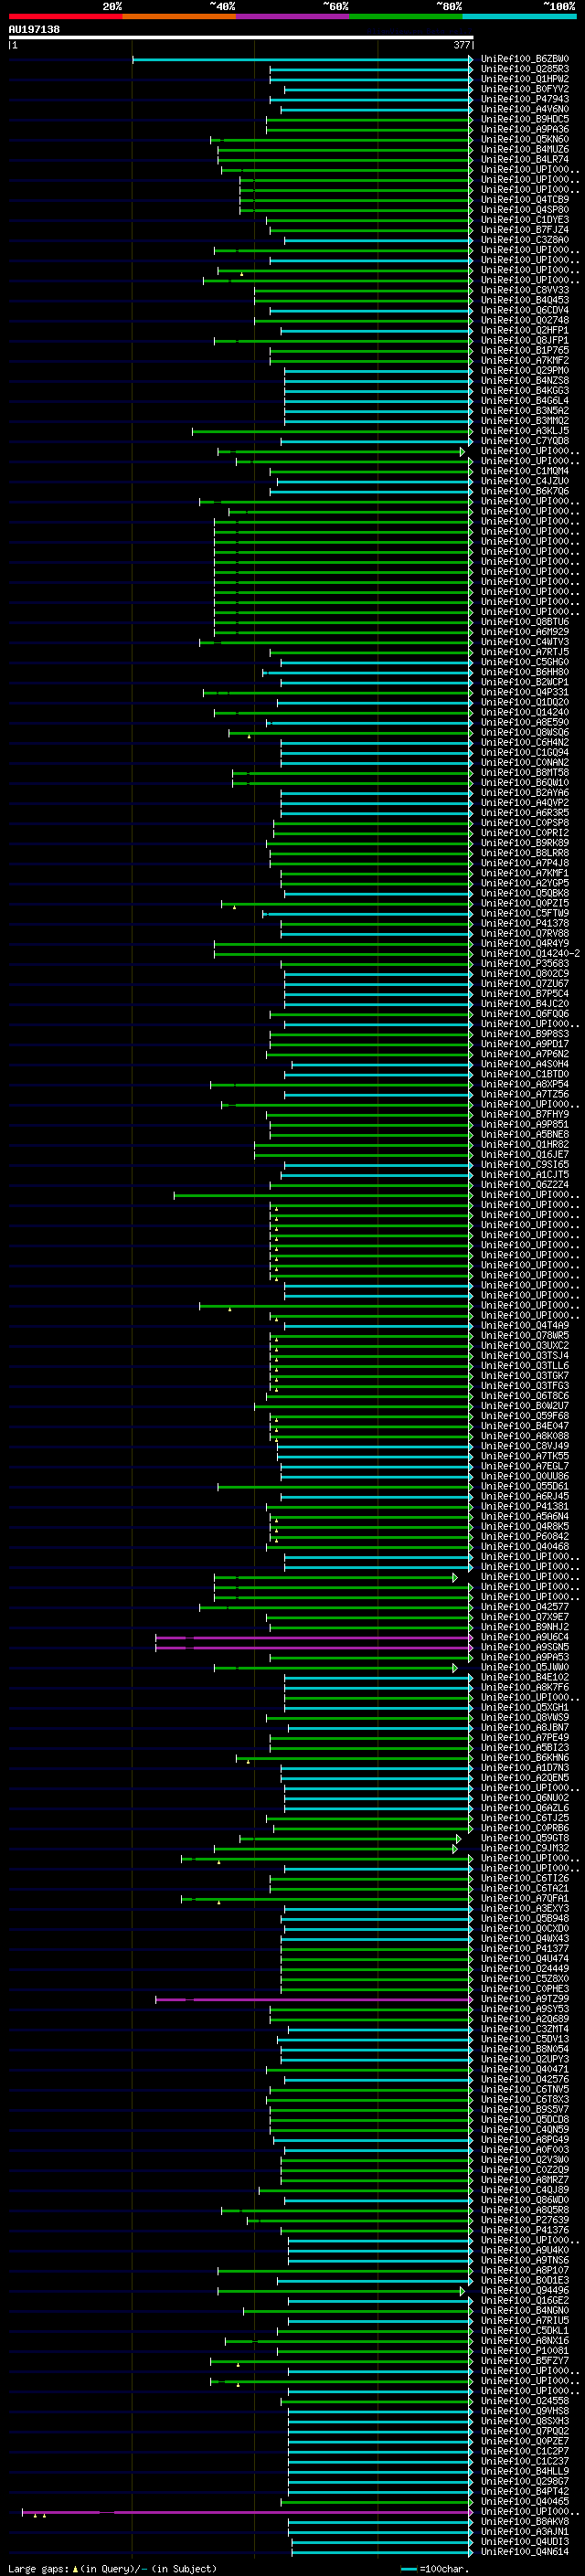Open hit UniRef100_Q8JFP1
Viewport: 585px width, 2576px height.
click(525, 340)
